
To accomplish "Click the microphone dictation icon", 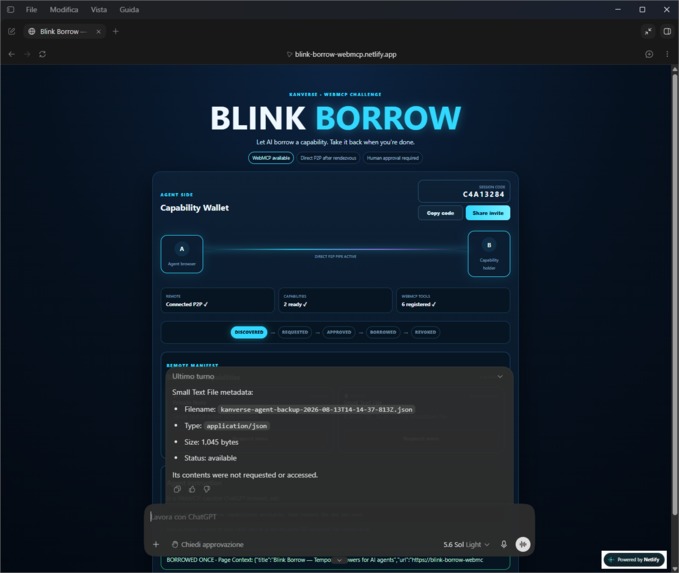I will coord(504,544).
